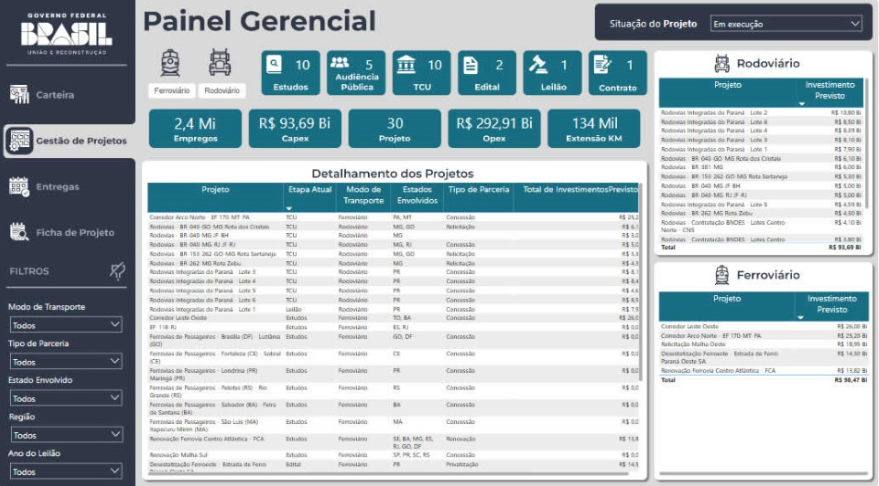This screenshot has height=486, width=879.
Task: Click the Ferroviário label button
Action: 172,90
